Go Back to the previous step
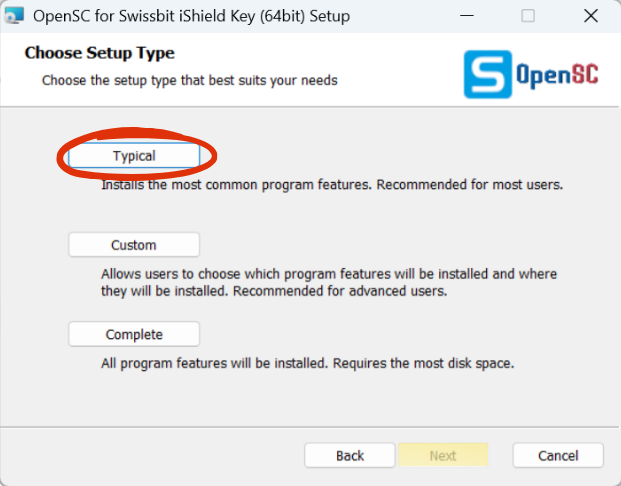Image resolution: width=621 pixels, height=486 pixels. (x=350, y=456)
